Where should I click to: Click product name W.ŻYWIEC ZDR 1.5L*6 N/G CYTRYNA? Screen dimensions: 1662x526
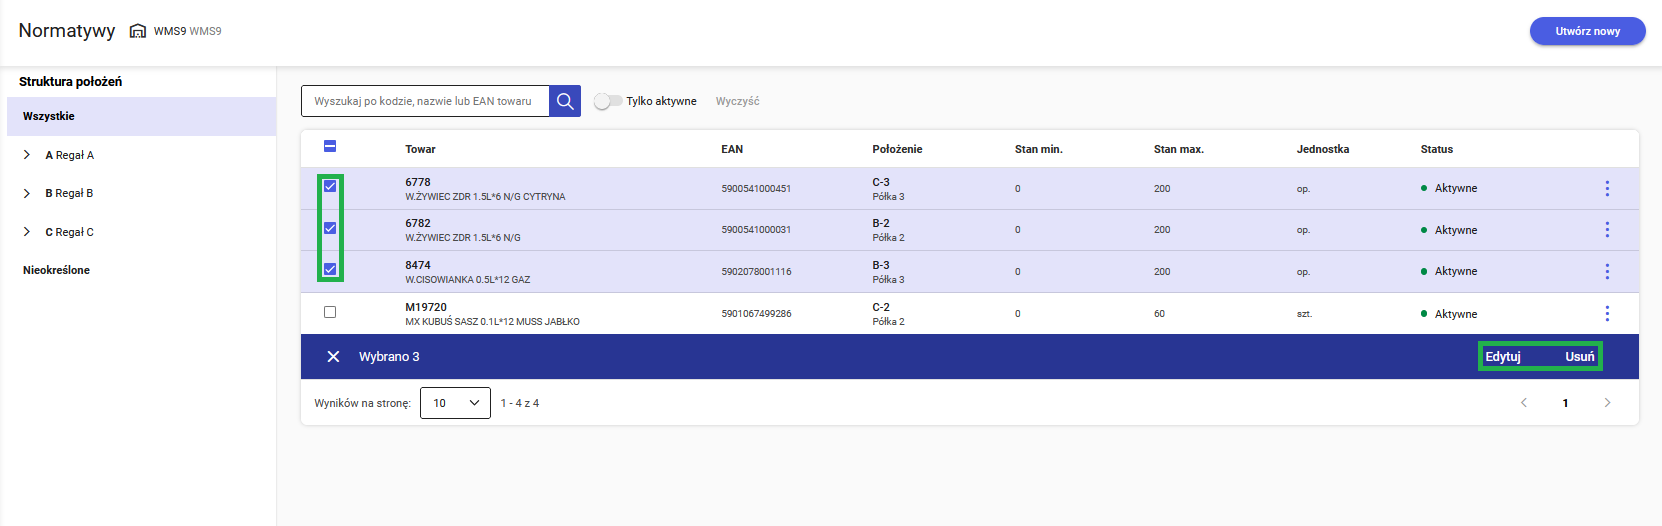coord(485,197)
